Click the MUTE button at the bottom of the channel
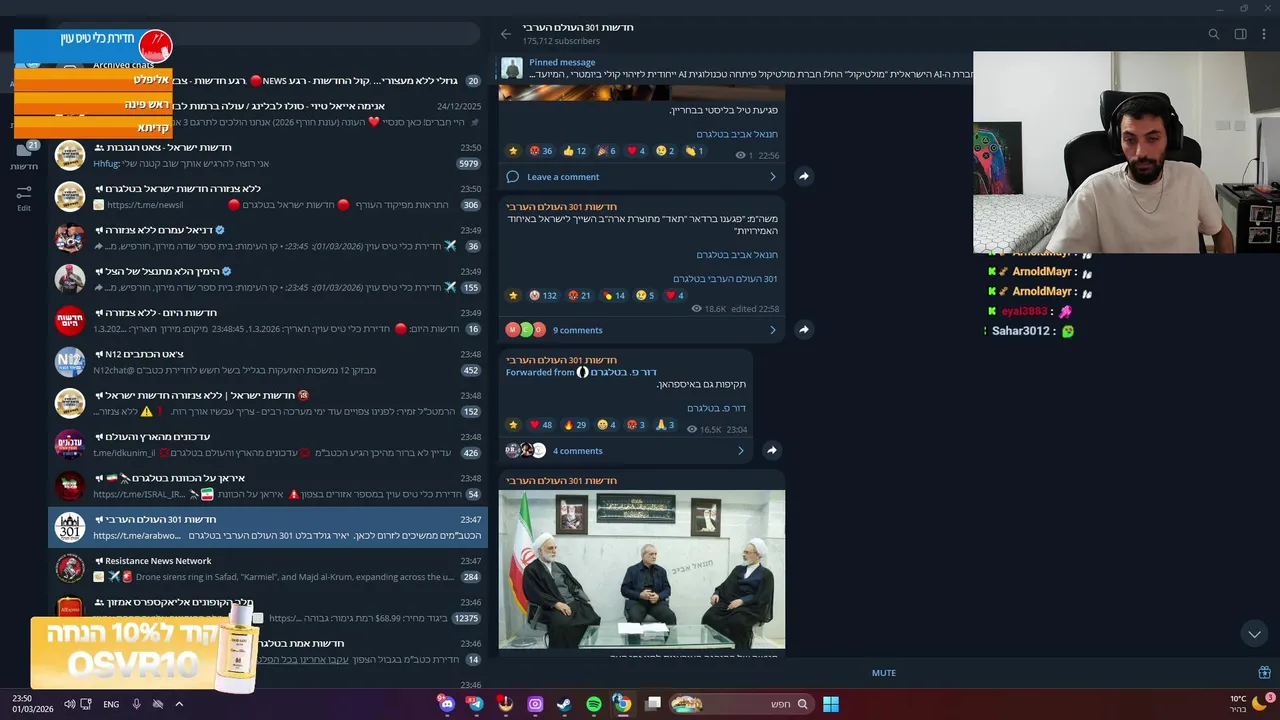Image resolution: width=1280 pixels, height=720 pixels. (884, 673)
